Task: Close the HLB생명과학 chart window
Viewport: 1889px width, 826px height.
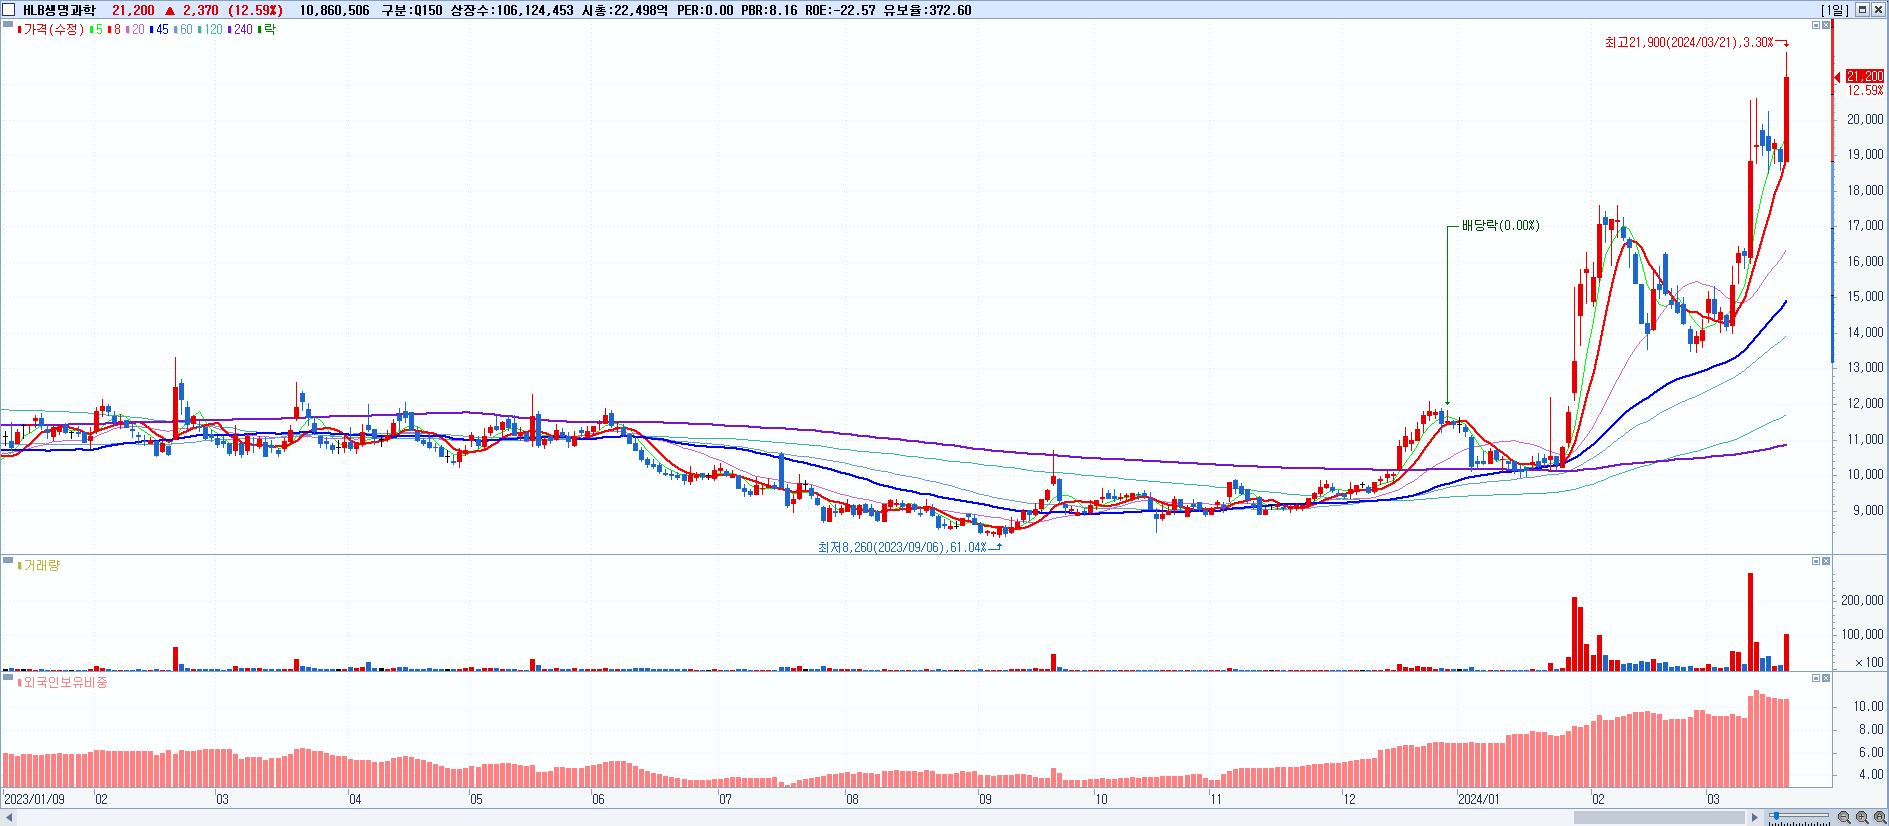Action: click(1879, 9)
